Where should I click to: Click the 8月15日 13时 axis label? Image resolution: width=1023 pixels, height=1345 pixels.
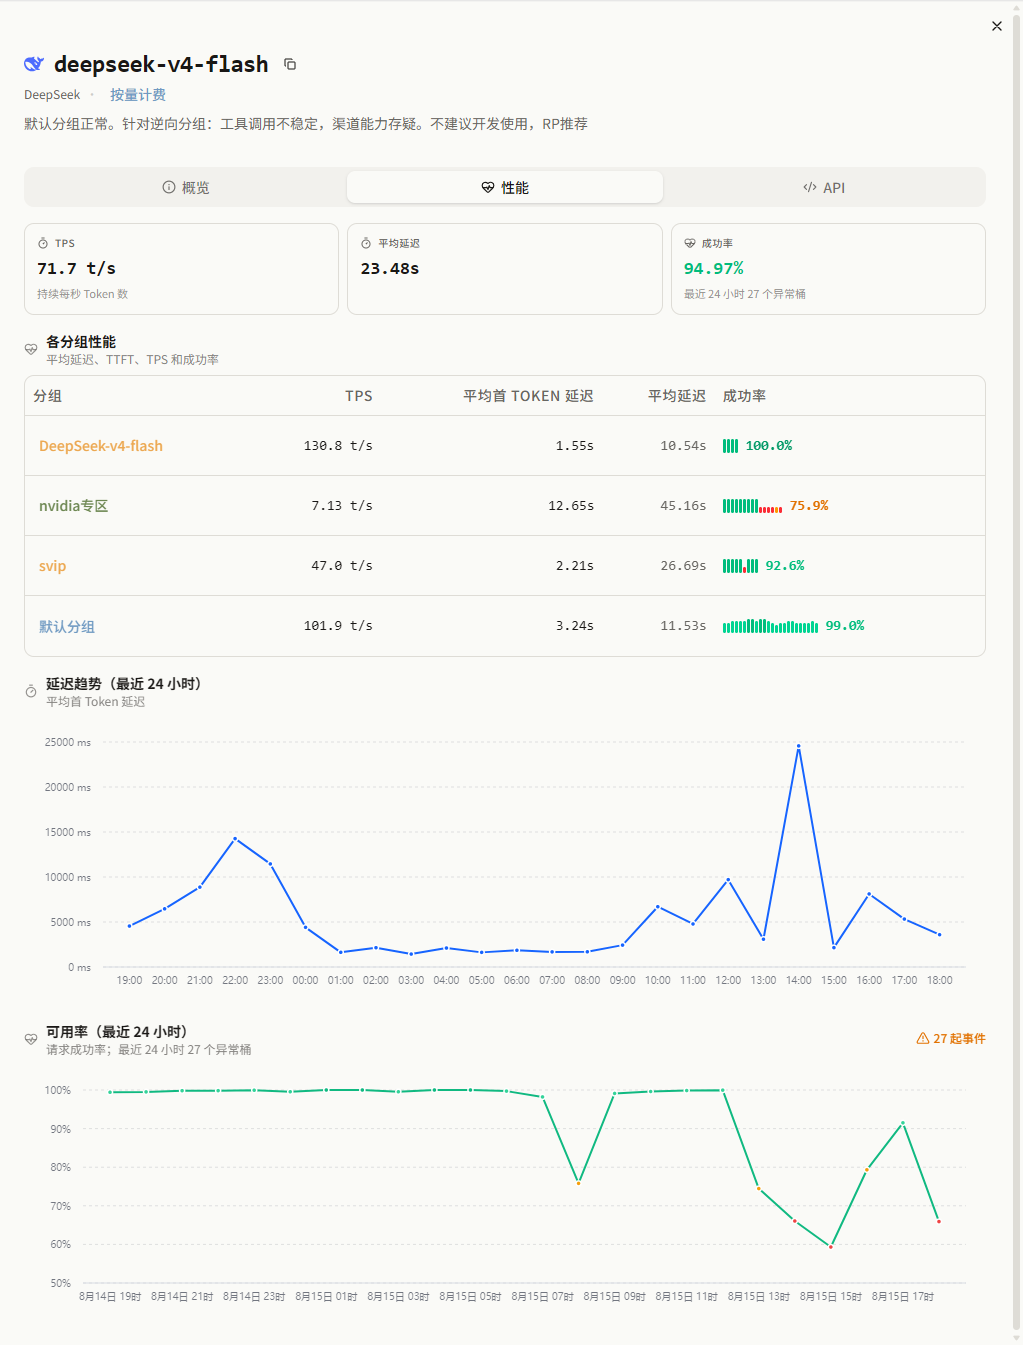758,1296
